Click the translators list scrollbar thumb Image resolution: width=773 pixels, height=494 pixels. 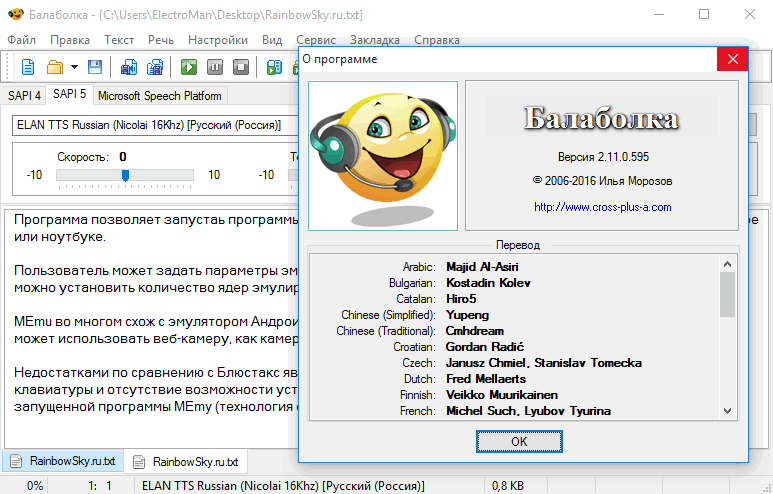[x=727, y=294]
